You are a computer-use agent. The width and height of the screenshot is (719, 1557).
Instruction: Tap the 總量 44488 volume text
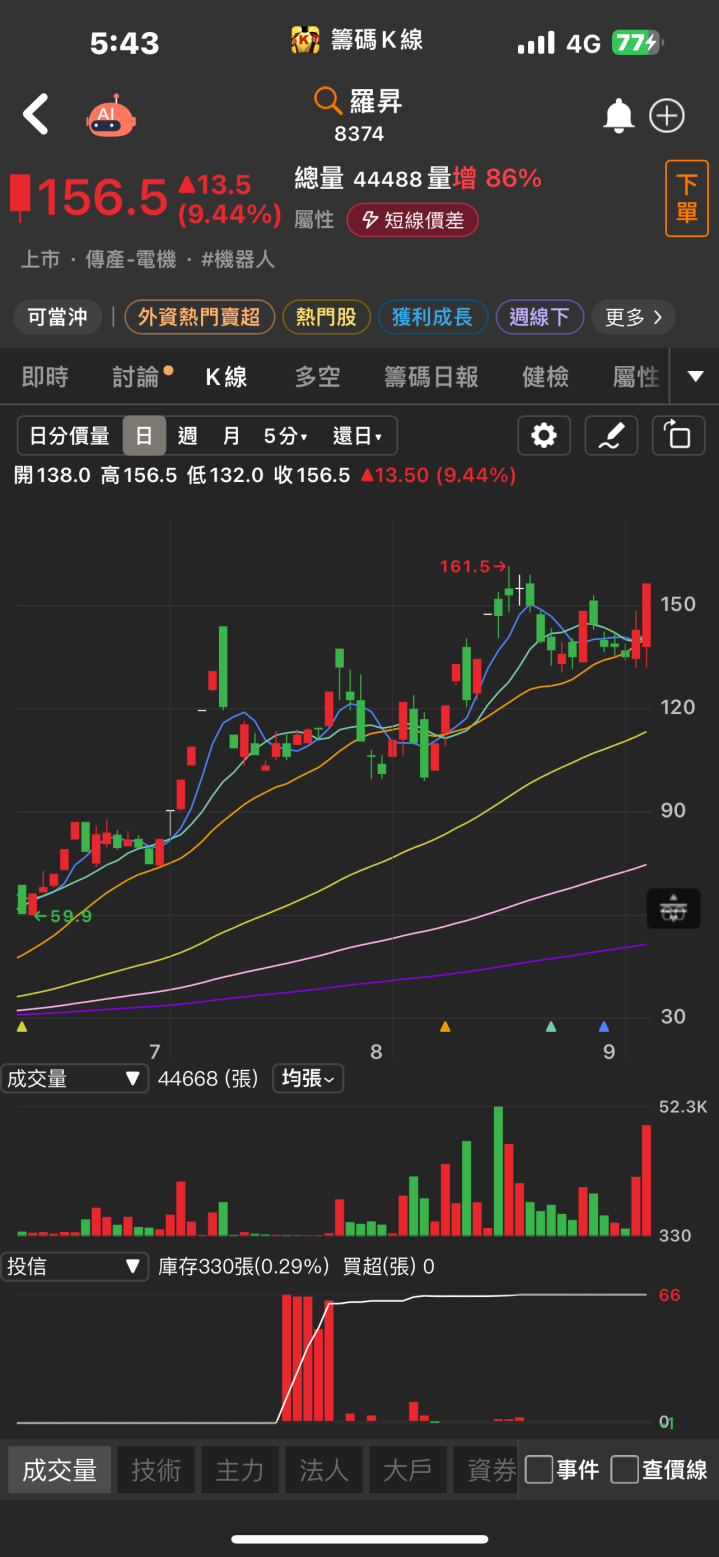[x=358, y=179]
